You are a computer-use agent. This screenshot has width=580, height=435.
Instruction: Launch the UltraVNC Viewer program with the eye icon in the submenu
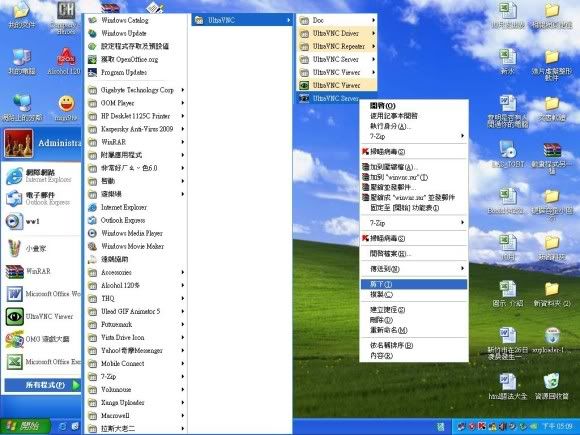(x=337, y=85)
